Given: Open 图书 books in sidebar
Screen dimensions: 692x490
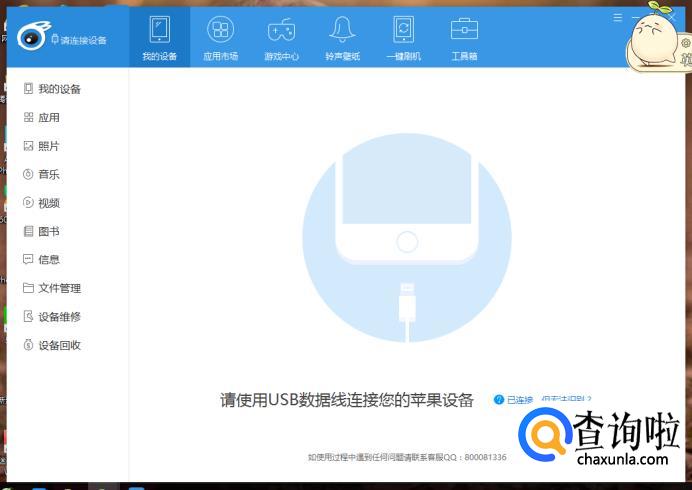Looking at the screenshot, I should click(49, 231).
